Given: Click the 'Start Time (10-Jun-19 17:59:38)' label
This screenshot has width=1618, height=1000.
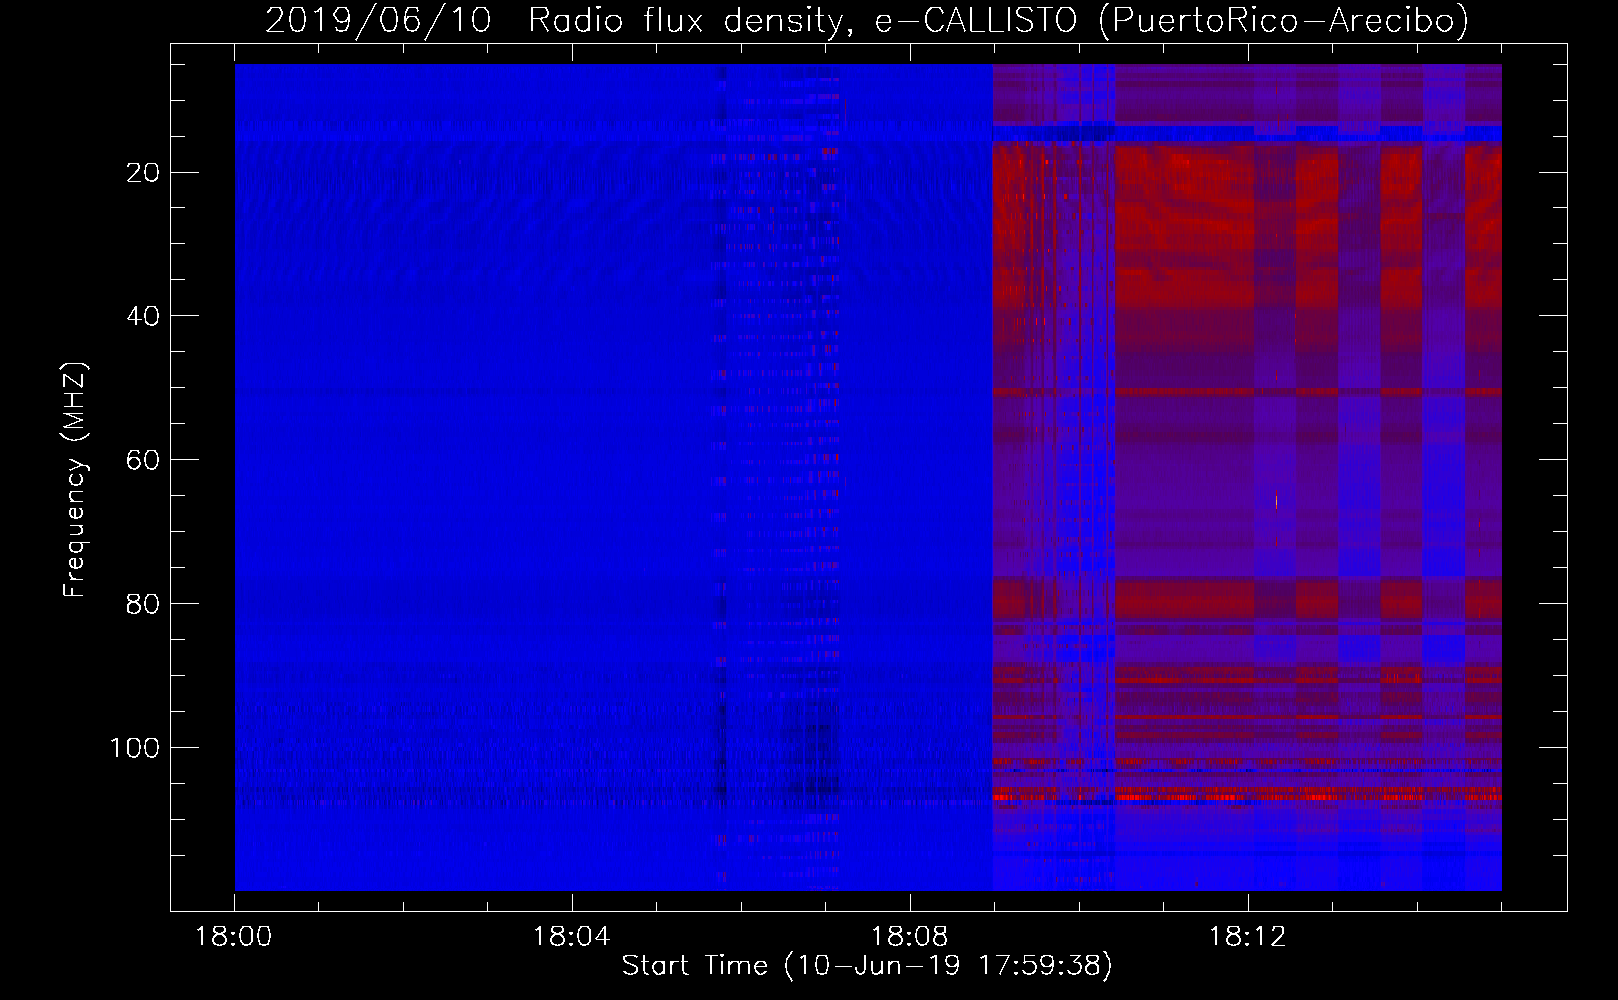Looking at the screenshot, I should [867, 966].
